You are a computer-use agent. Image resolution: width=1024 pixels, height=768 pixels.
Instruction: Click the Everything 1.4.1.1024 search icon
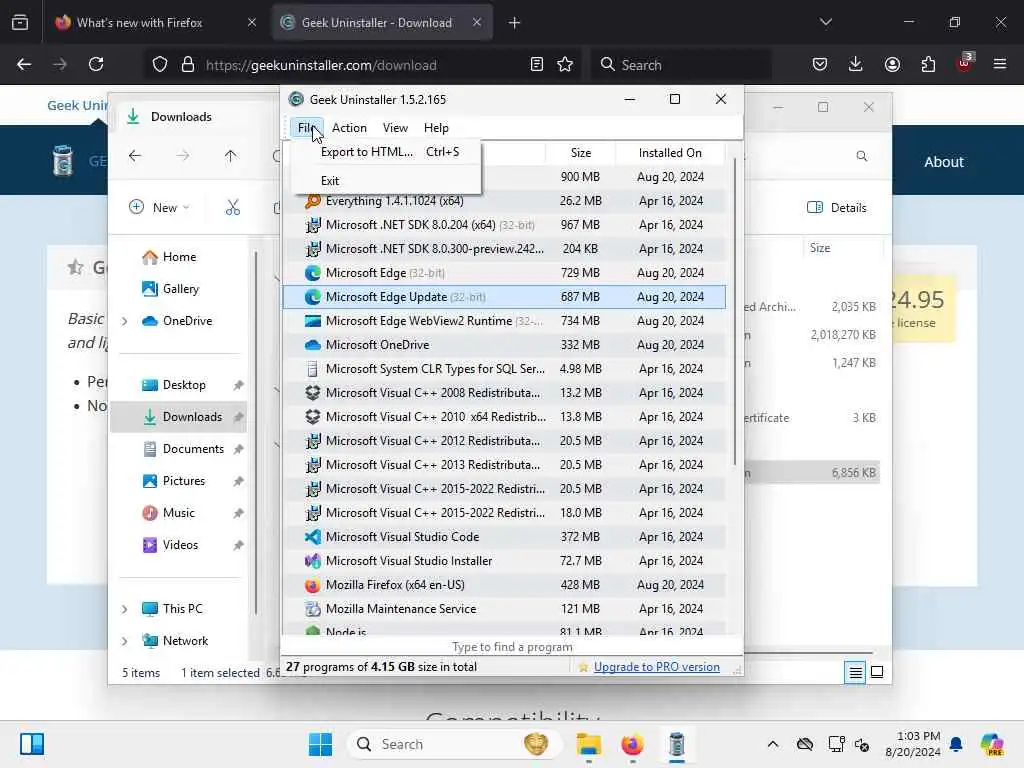point(313,200)
